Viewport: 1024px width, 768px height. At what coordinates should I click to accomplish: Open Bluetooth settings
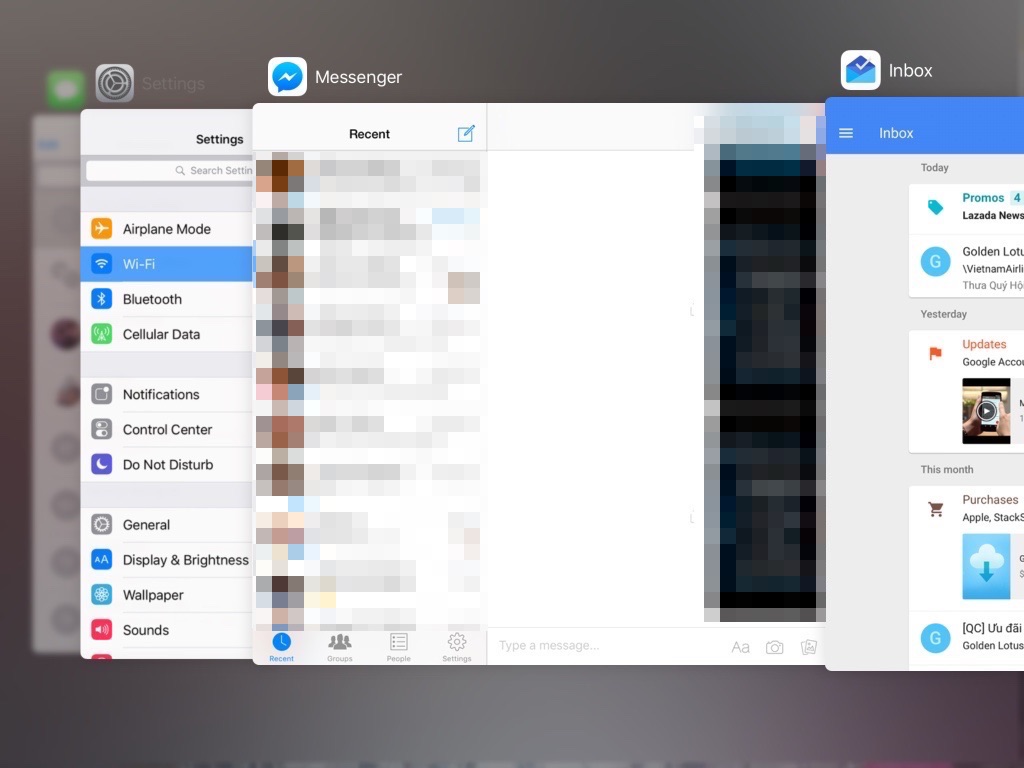(x=166, y=299)
